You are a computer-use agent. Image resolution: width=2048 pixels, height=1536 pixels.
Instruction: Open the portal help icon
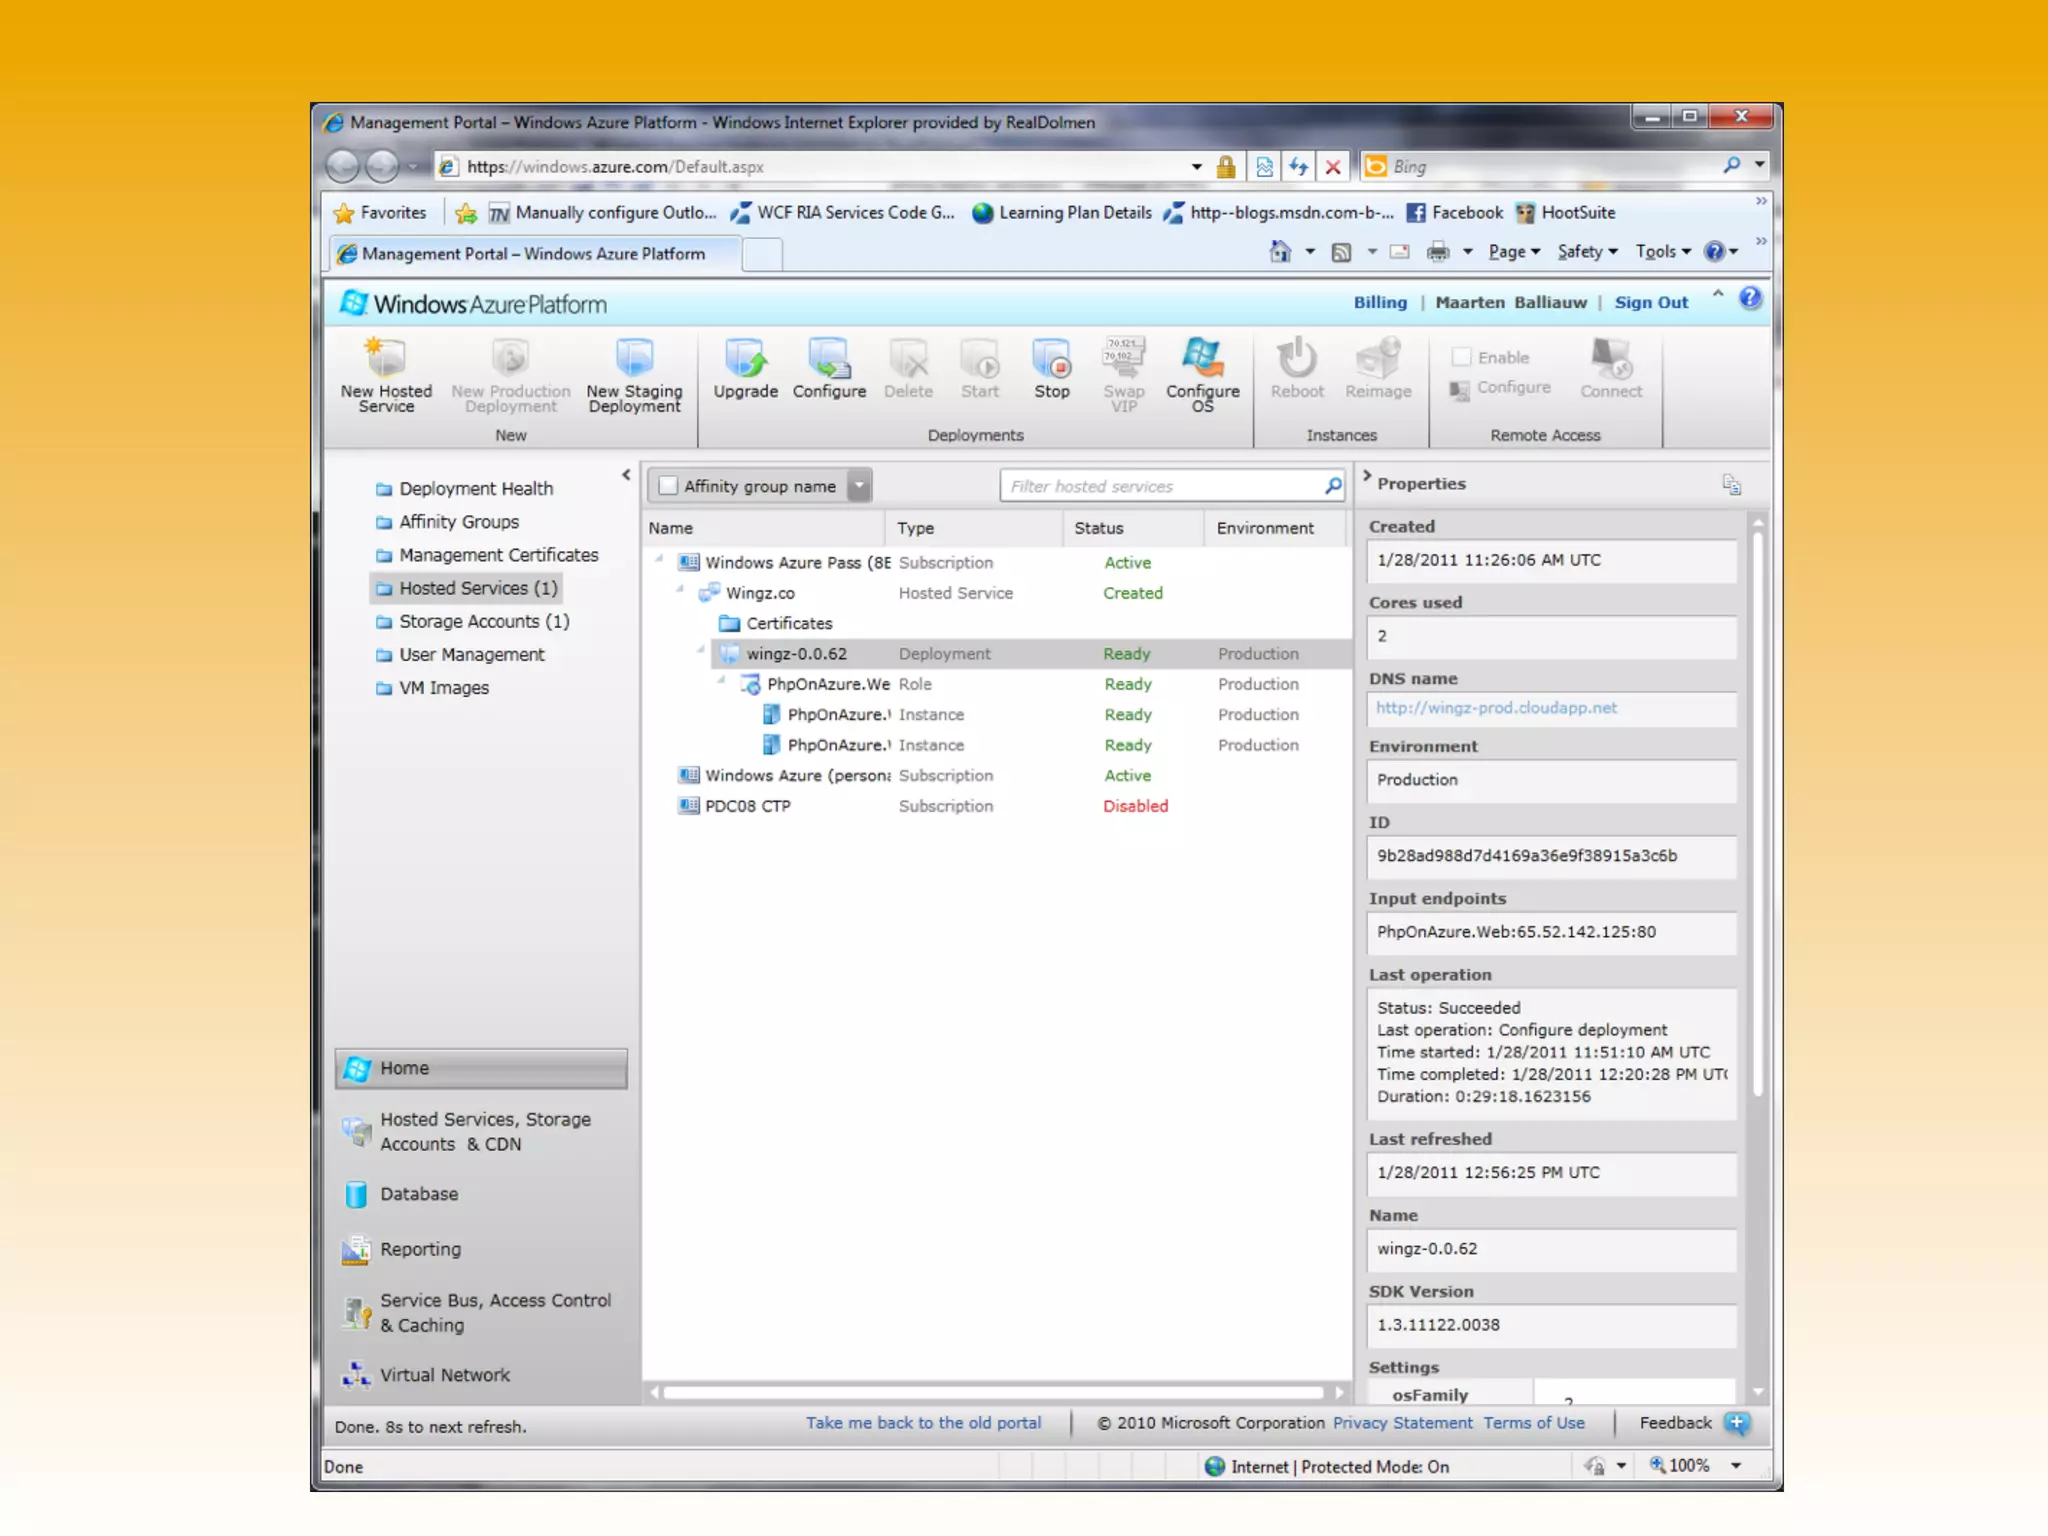[1750, 298]
